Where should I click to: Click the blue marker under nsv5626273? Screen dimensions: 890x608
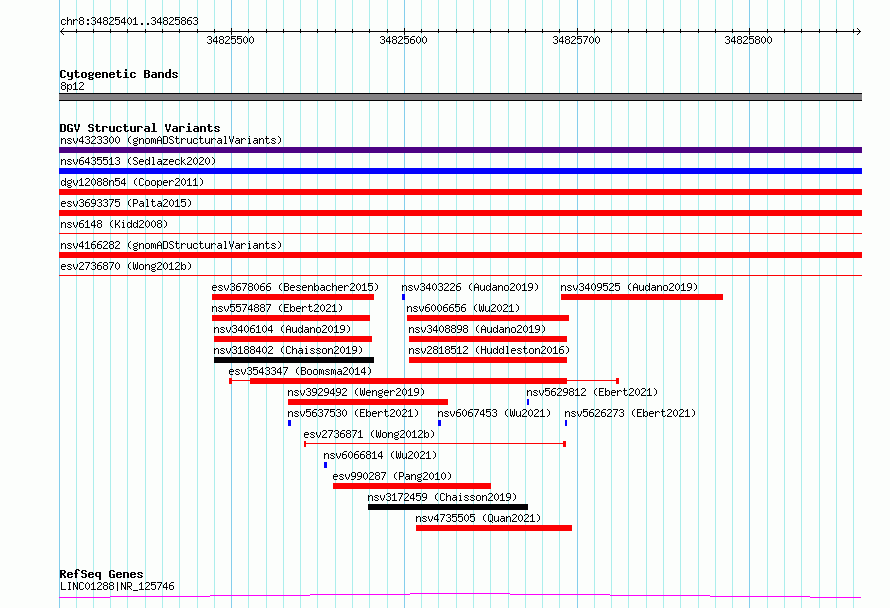click(x=566, y=423)
